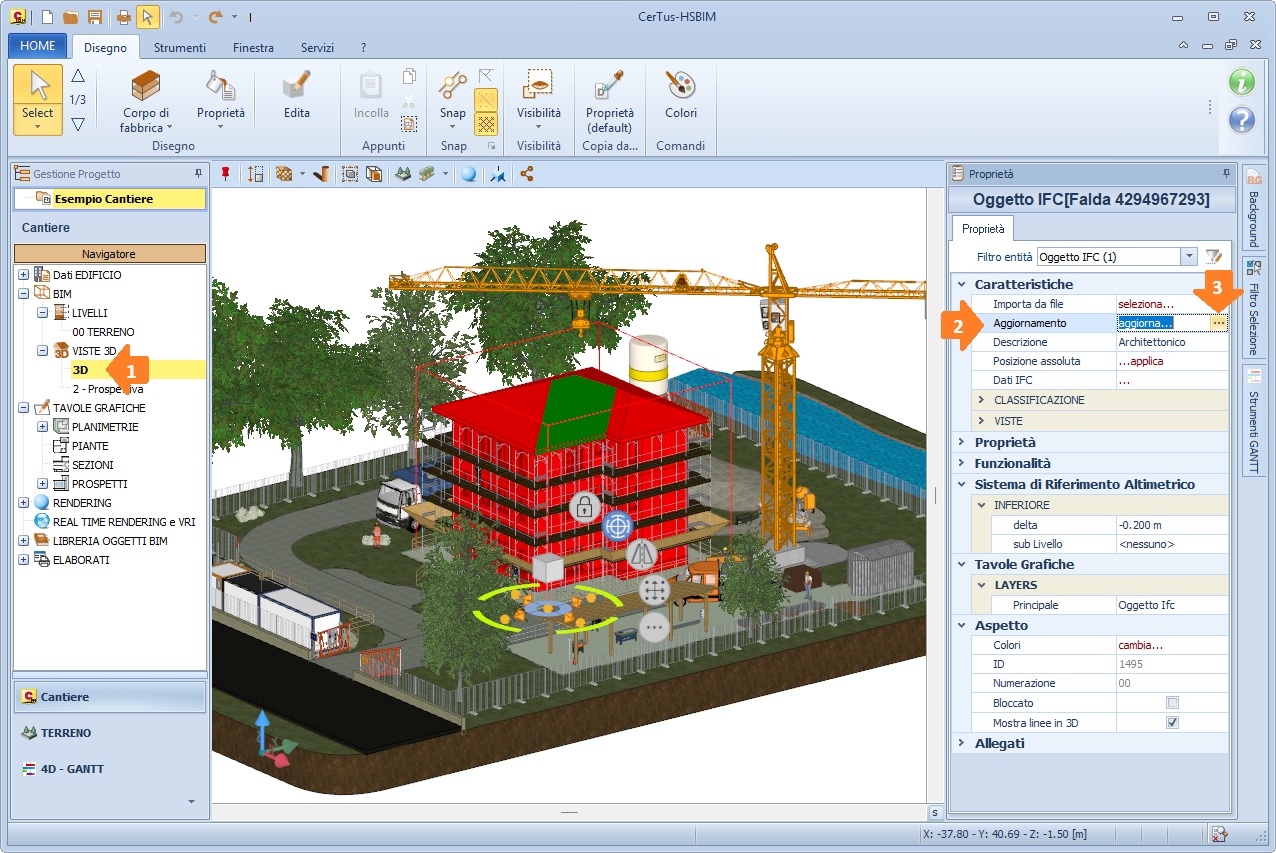Open the Colori command icon
This screenshot has width=1276, height=853.
[x=680, y=96]
